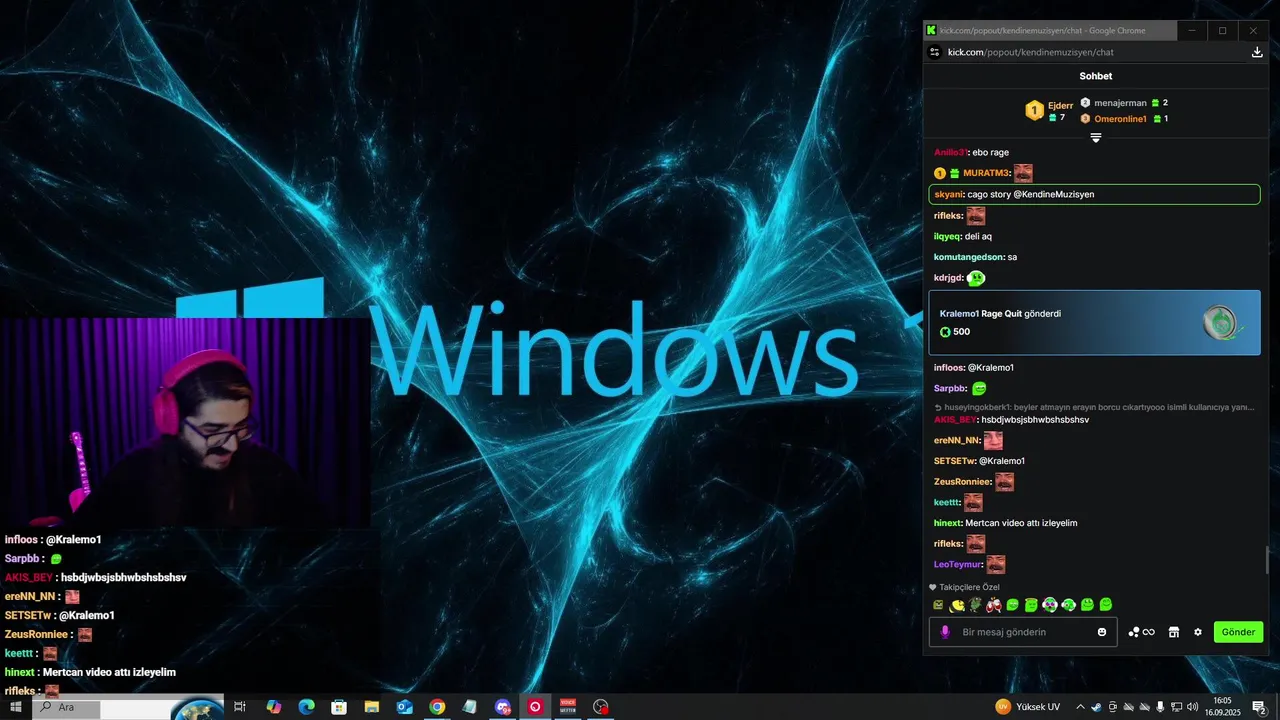Open menajerman in the leaderboard
The image size is (1280, 720).
1120,103
